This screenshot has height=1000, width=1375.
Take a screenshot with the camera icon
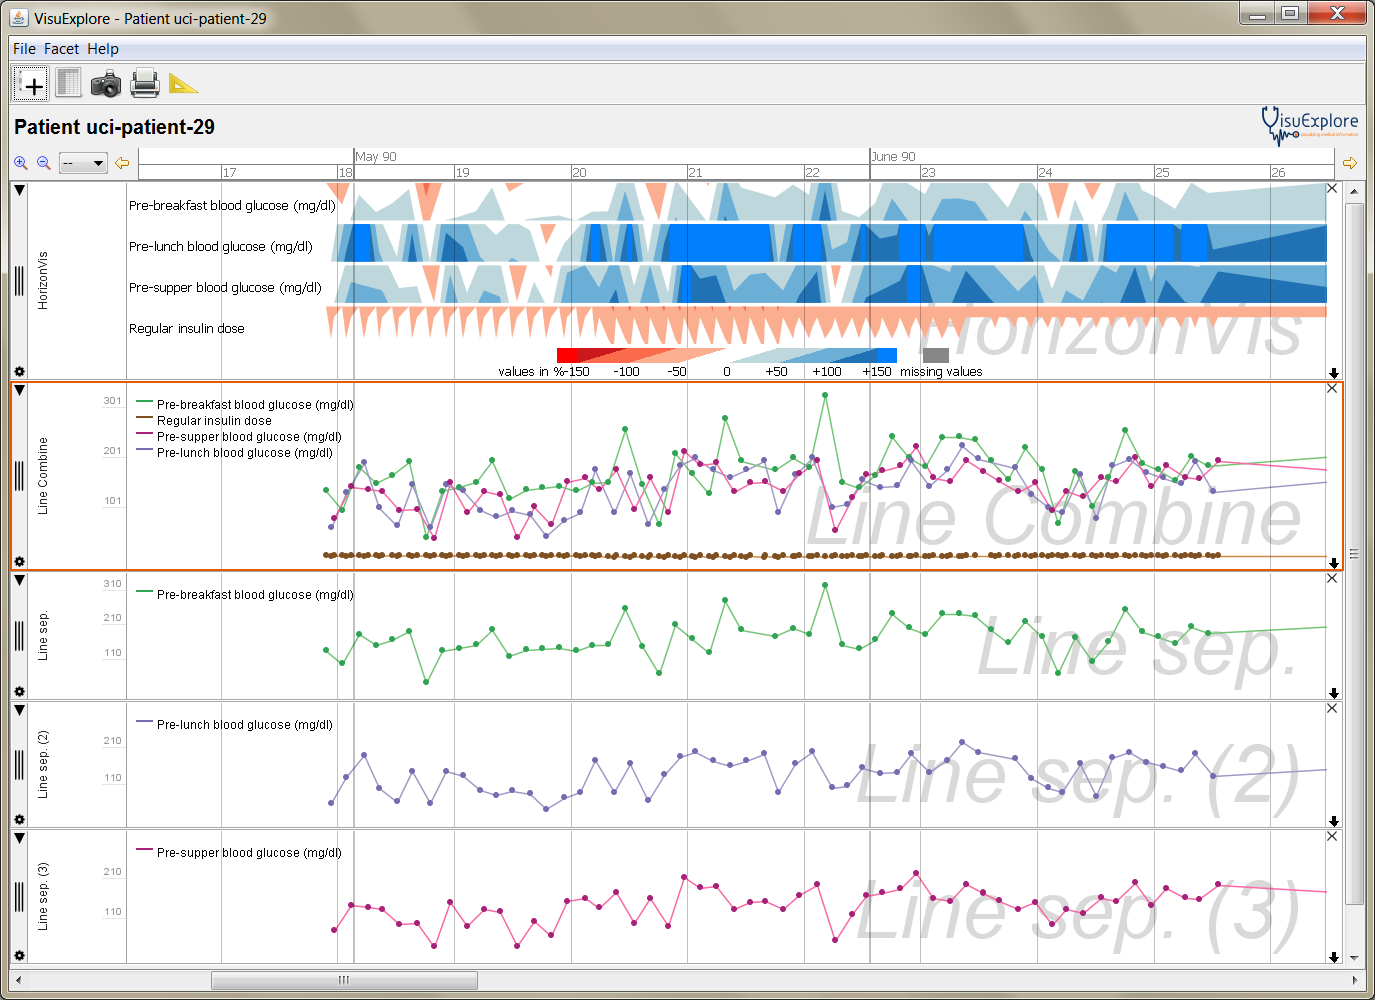coord(106,84)
